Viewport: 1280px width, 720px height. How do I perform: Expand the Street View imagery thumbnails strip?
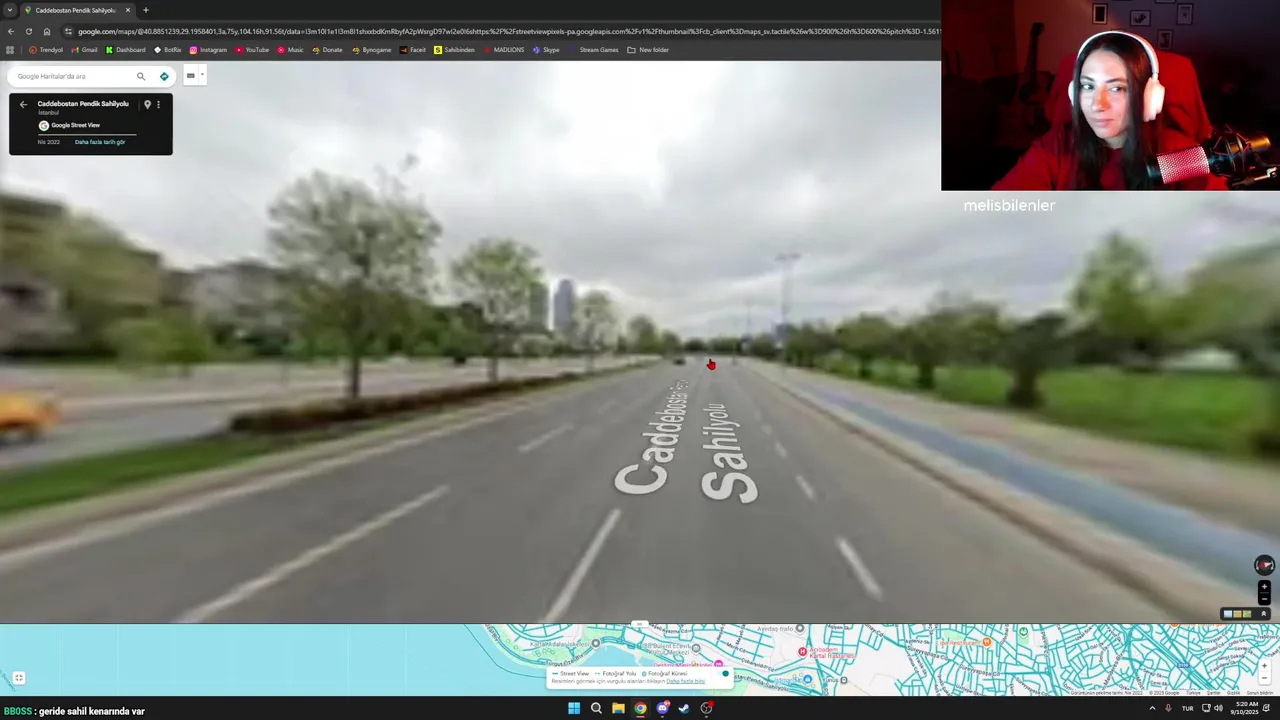[1264, 614]
